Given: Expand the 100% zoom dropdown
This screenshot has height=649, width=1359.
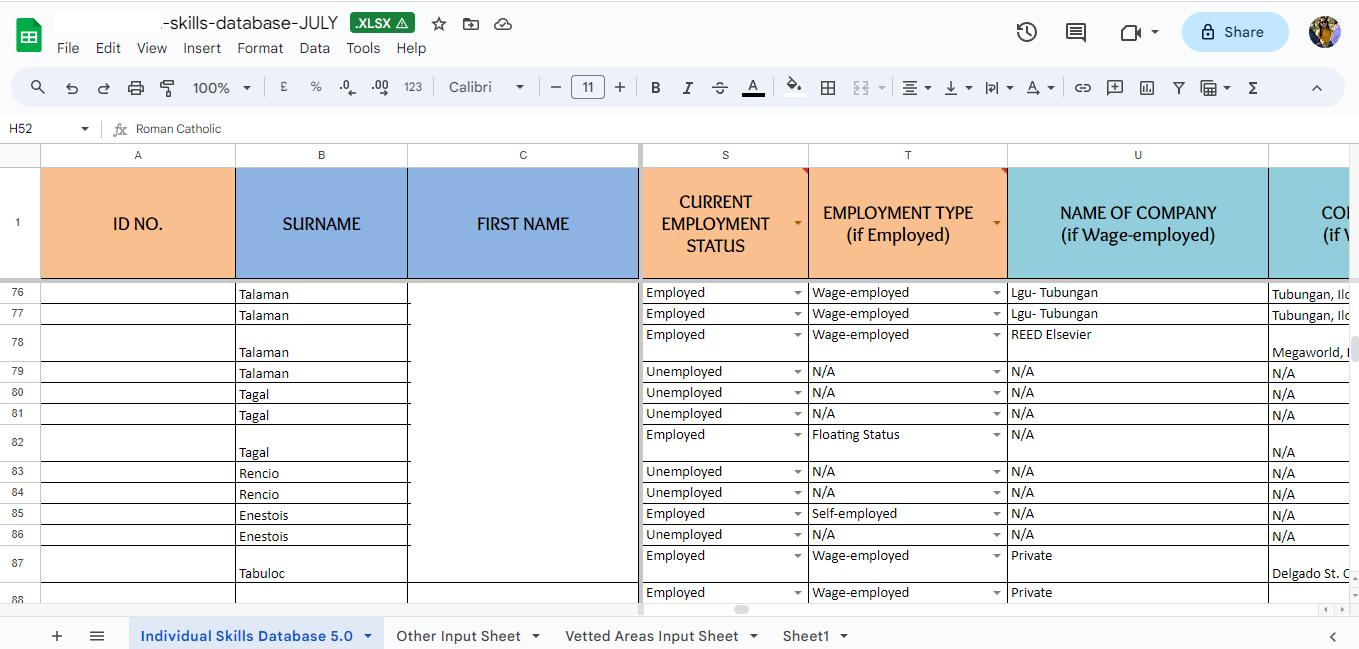Looking at the screenshot, I should [x=221, y=88].
